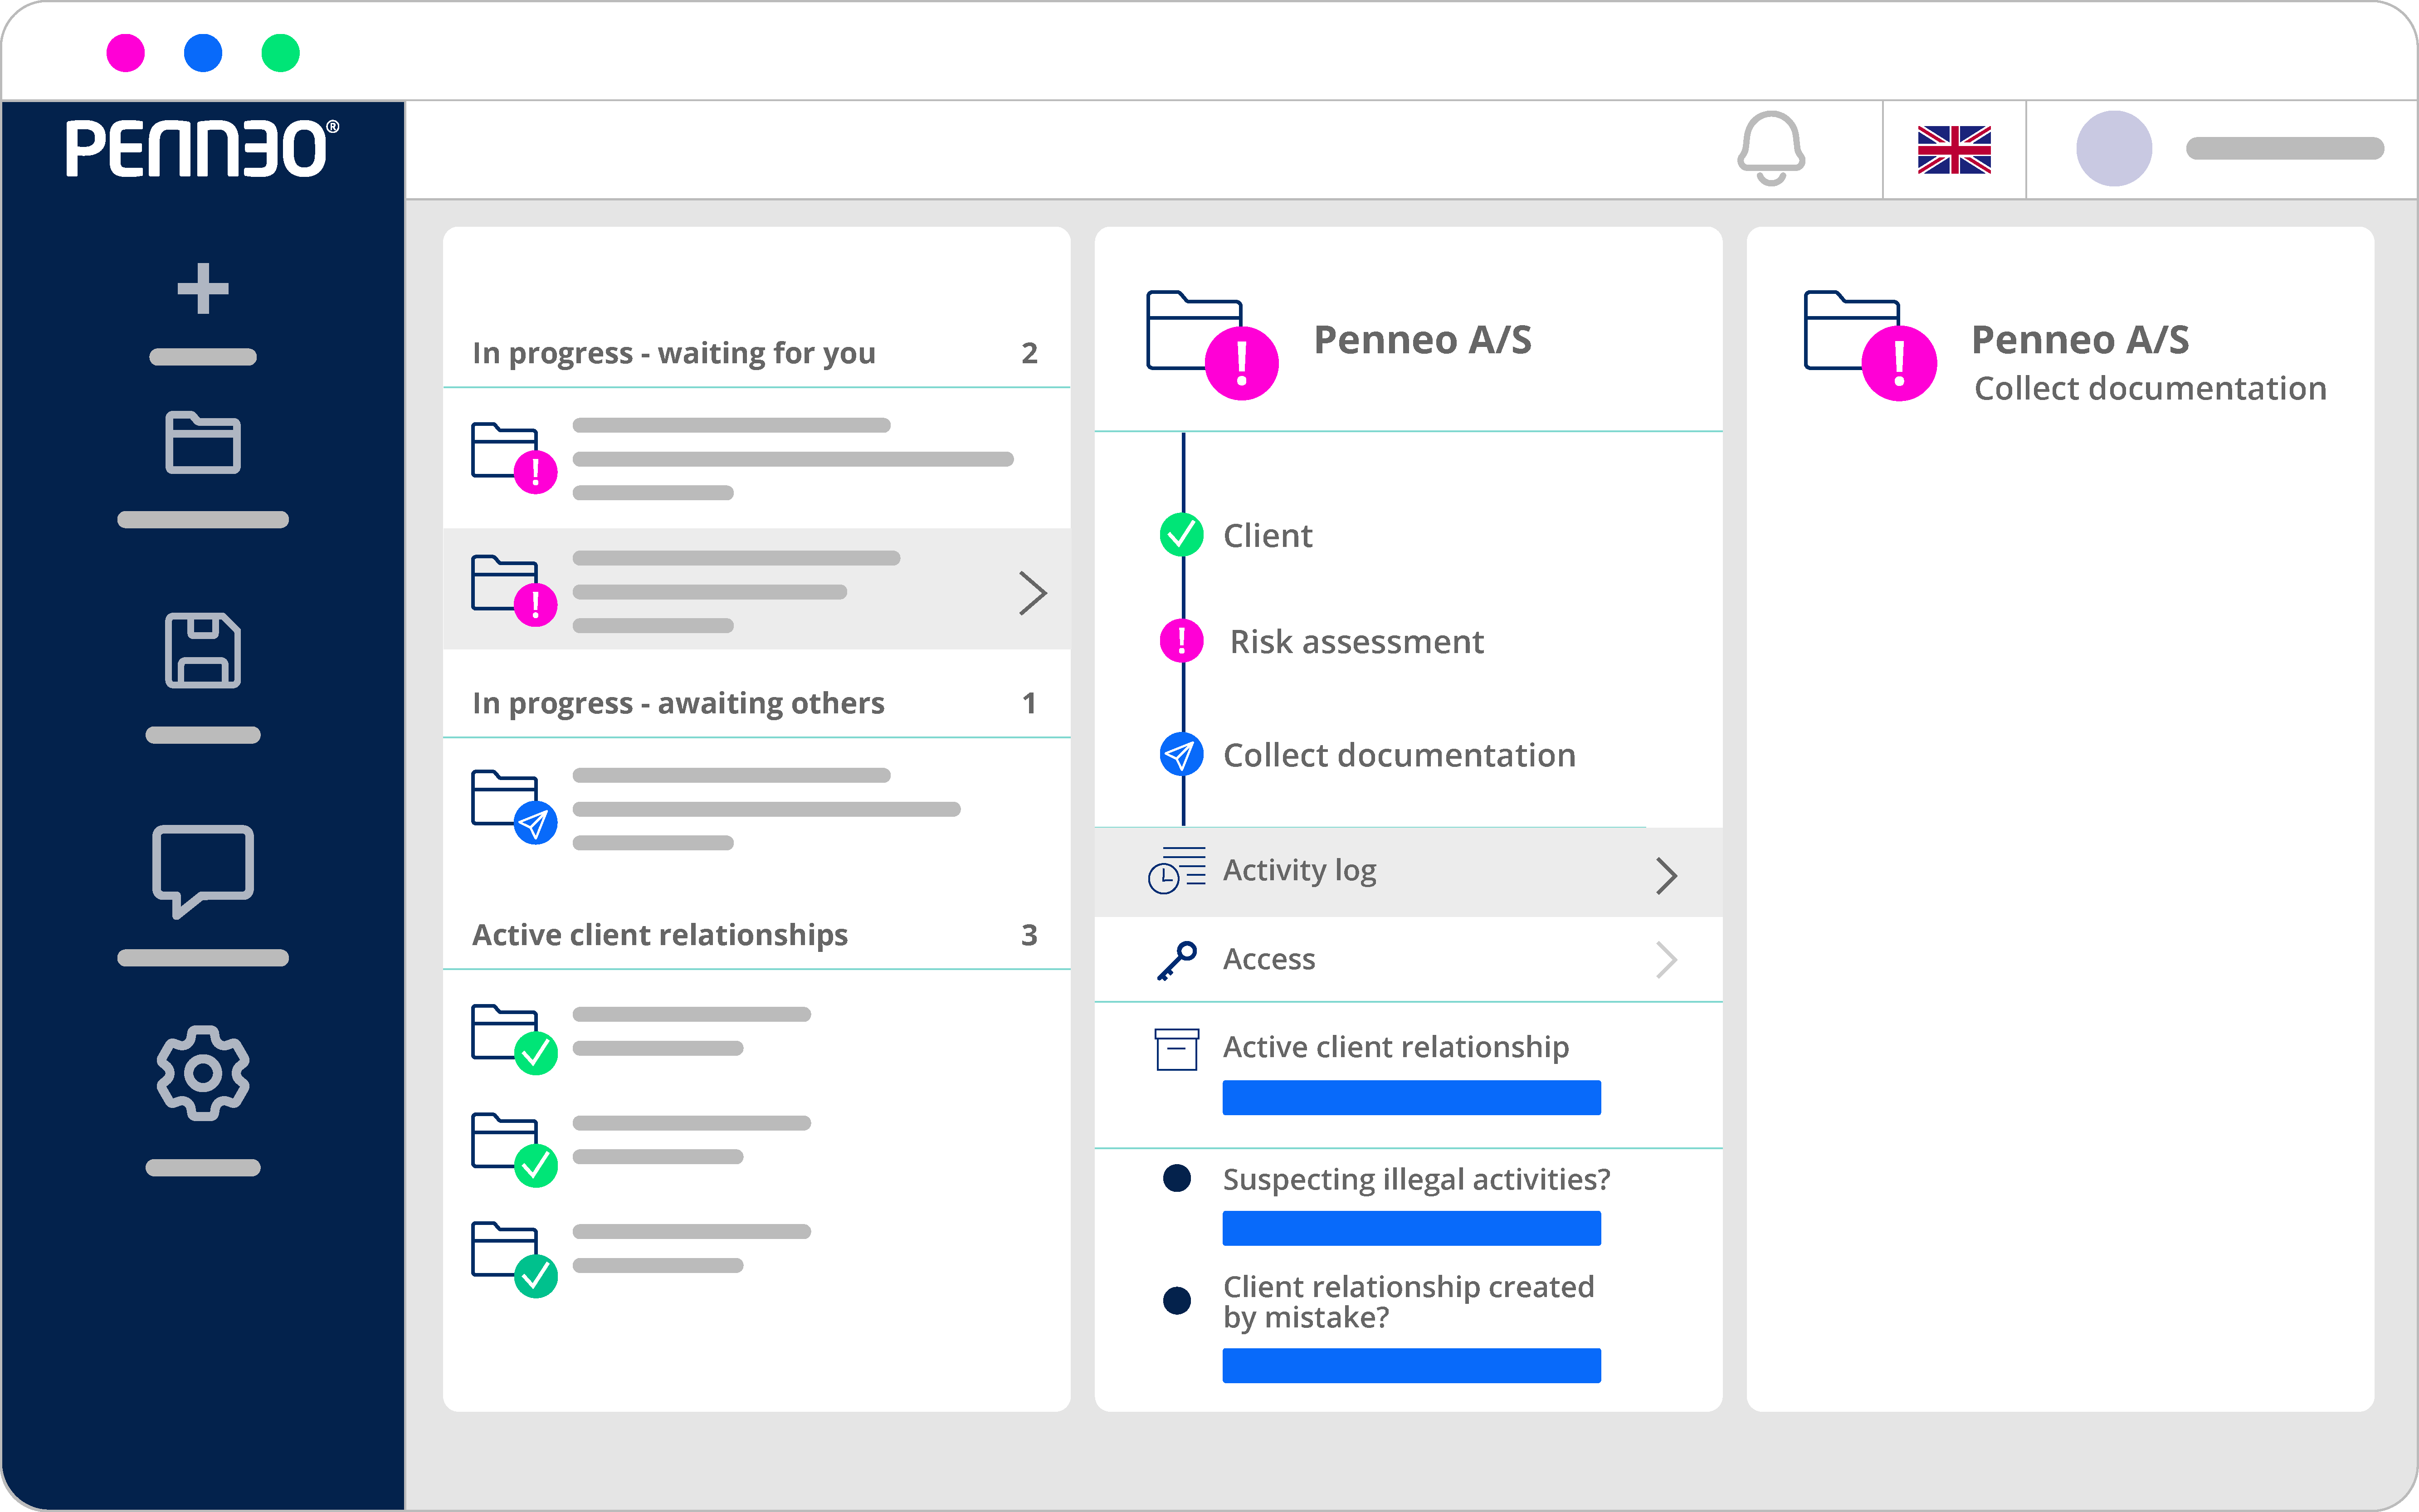
Task: Select the Risk assessment step
Action: pos(1355,642)
